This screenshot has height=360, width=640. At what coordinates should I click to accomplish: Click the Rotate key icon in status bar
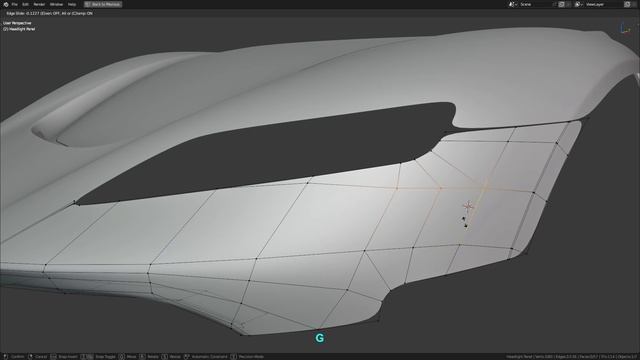click(x=142, y=356)
